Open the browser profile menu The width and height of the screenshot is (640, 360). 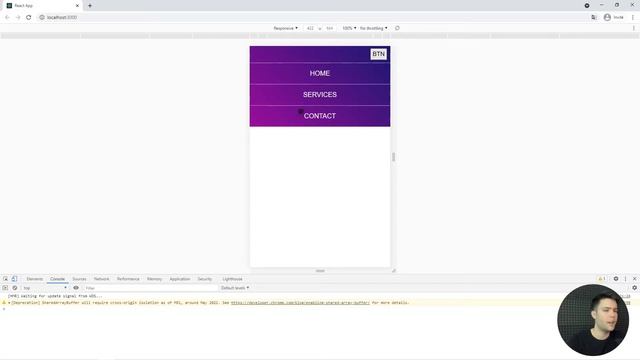click(613, 17)
